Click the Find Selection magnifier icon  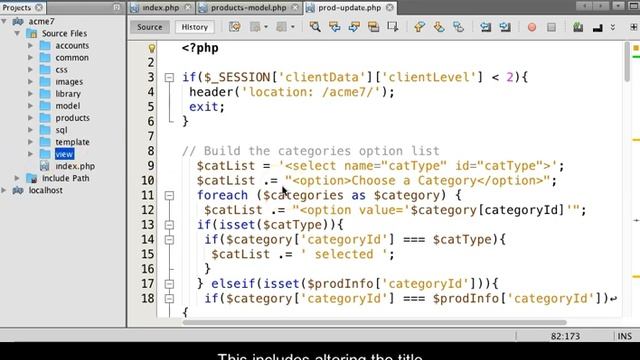(315, 27)
